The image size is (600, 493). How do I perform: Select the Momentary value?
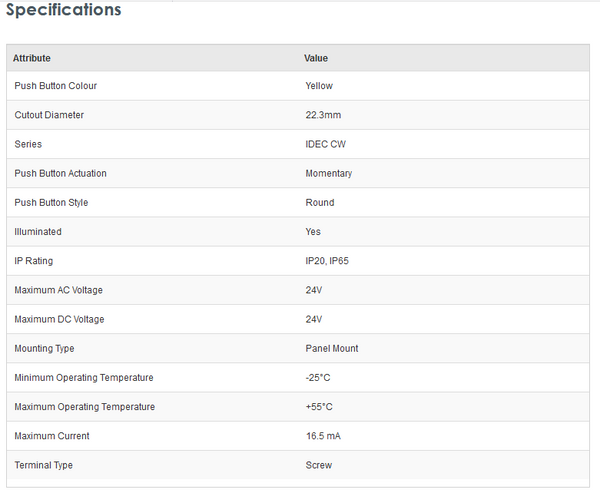coord(328,173)
